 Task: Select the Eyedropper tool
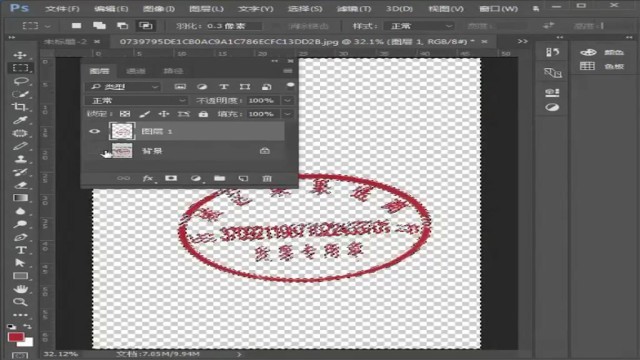20,120
